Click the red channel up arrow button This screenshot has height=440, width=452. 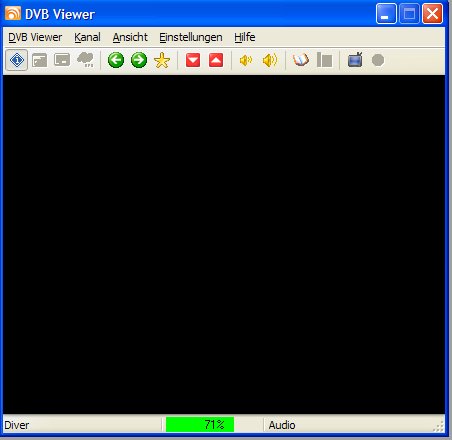point(216,60)
